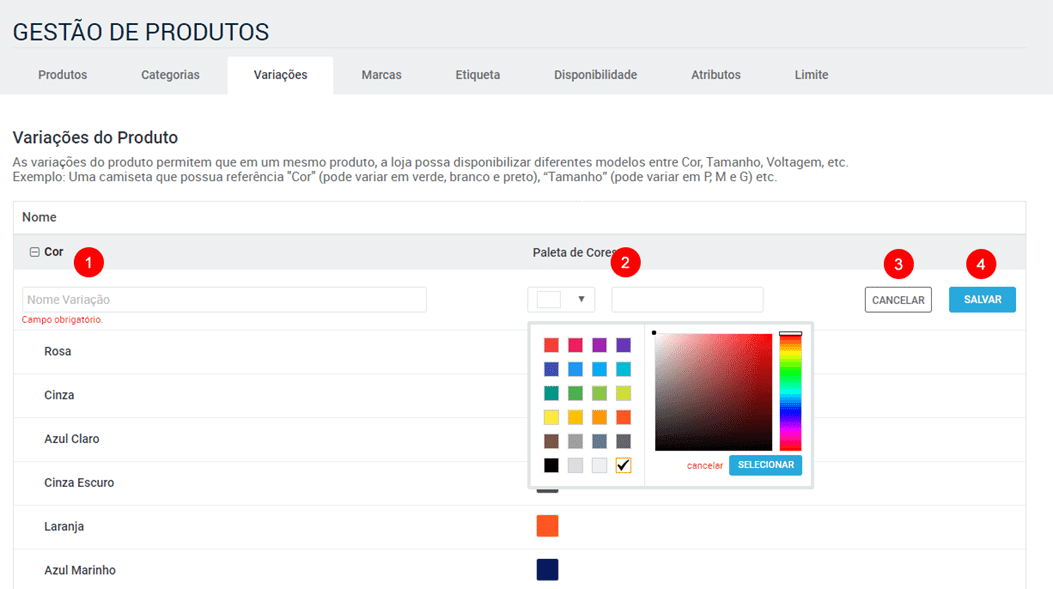The image size is (1053, 589).
Task: Click the SALVAR button
Action: click(982, 300)
